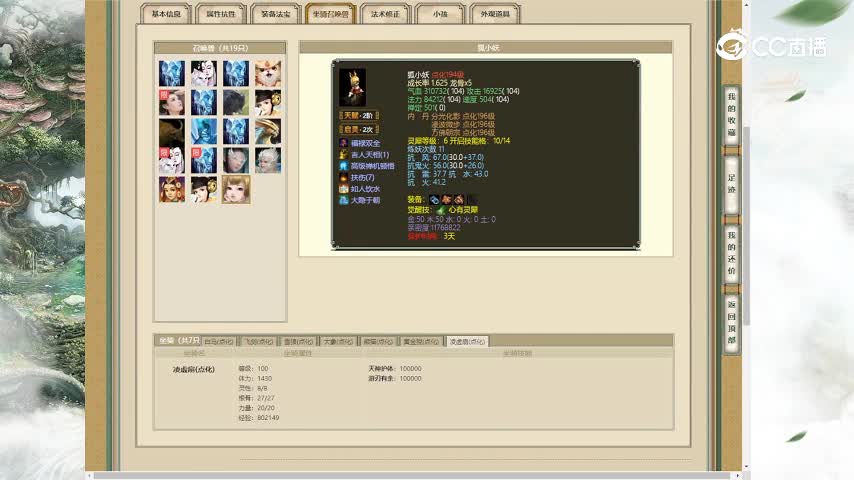Click the 心有灵犀 skill name text

point(463,210)
